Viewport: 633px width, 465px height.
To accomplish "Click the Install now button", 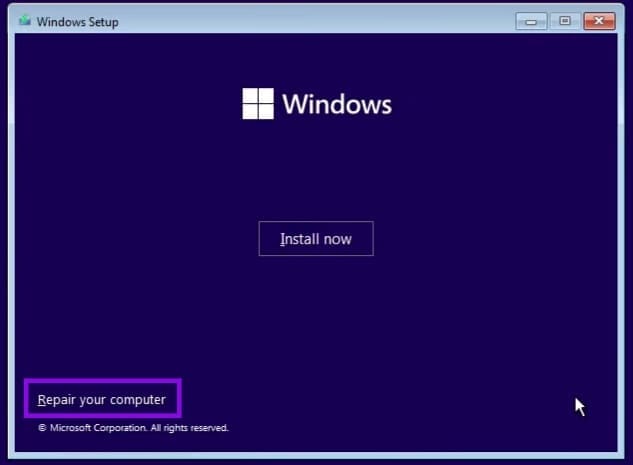I will [316, 239].
